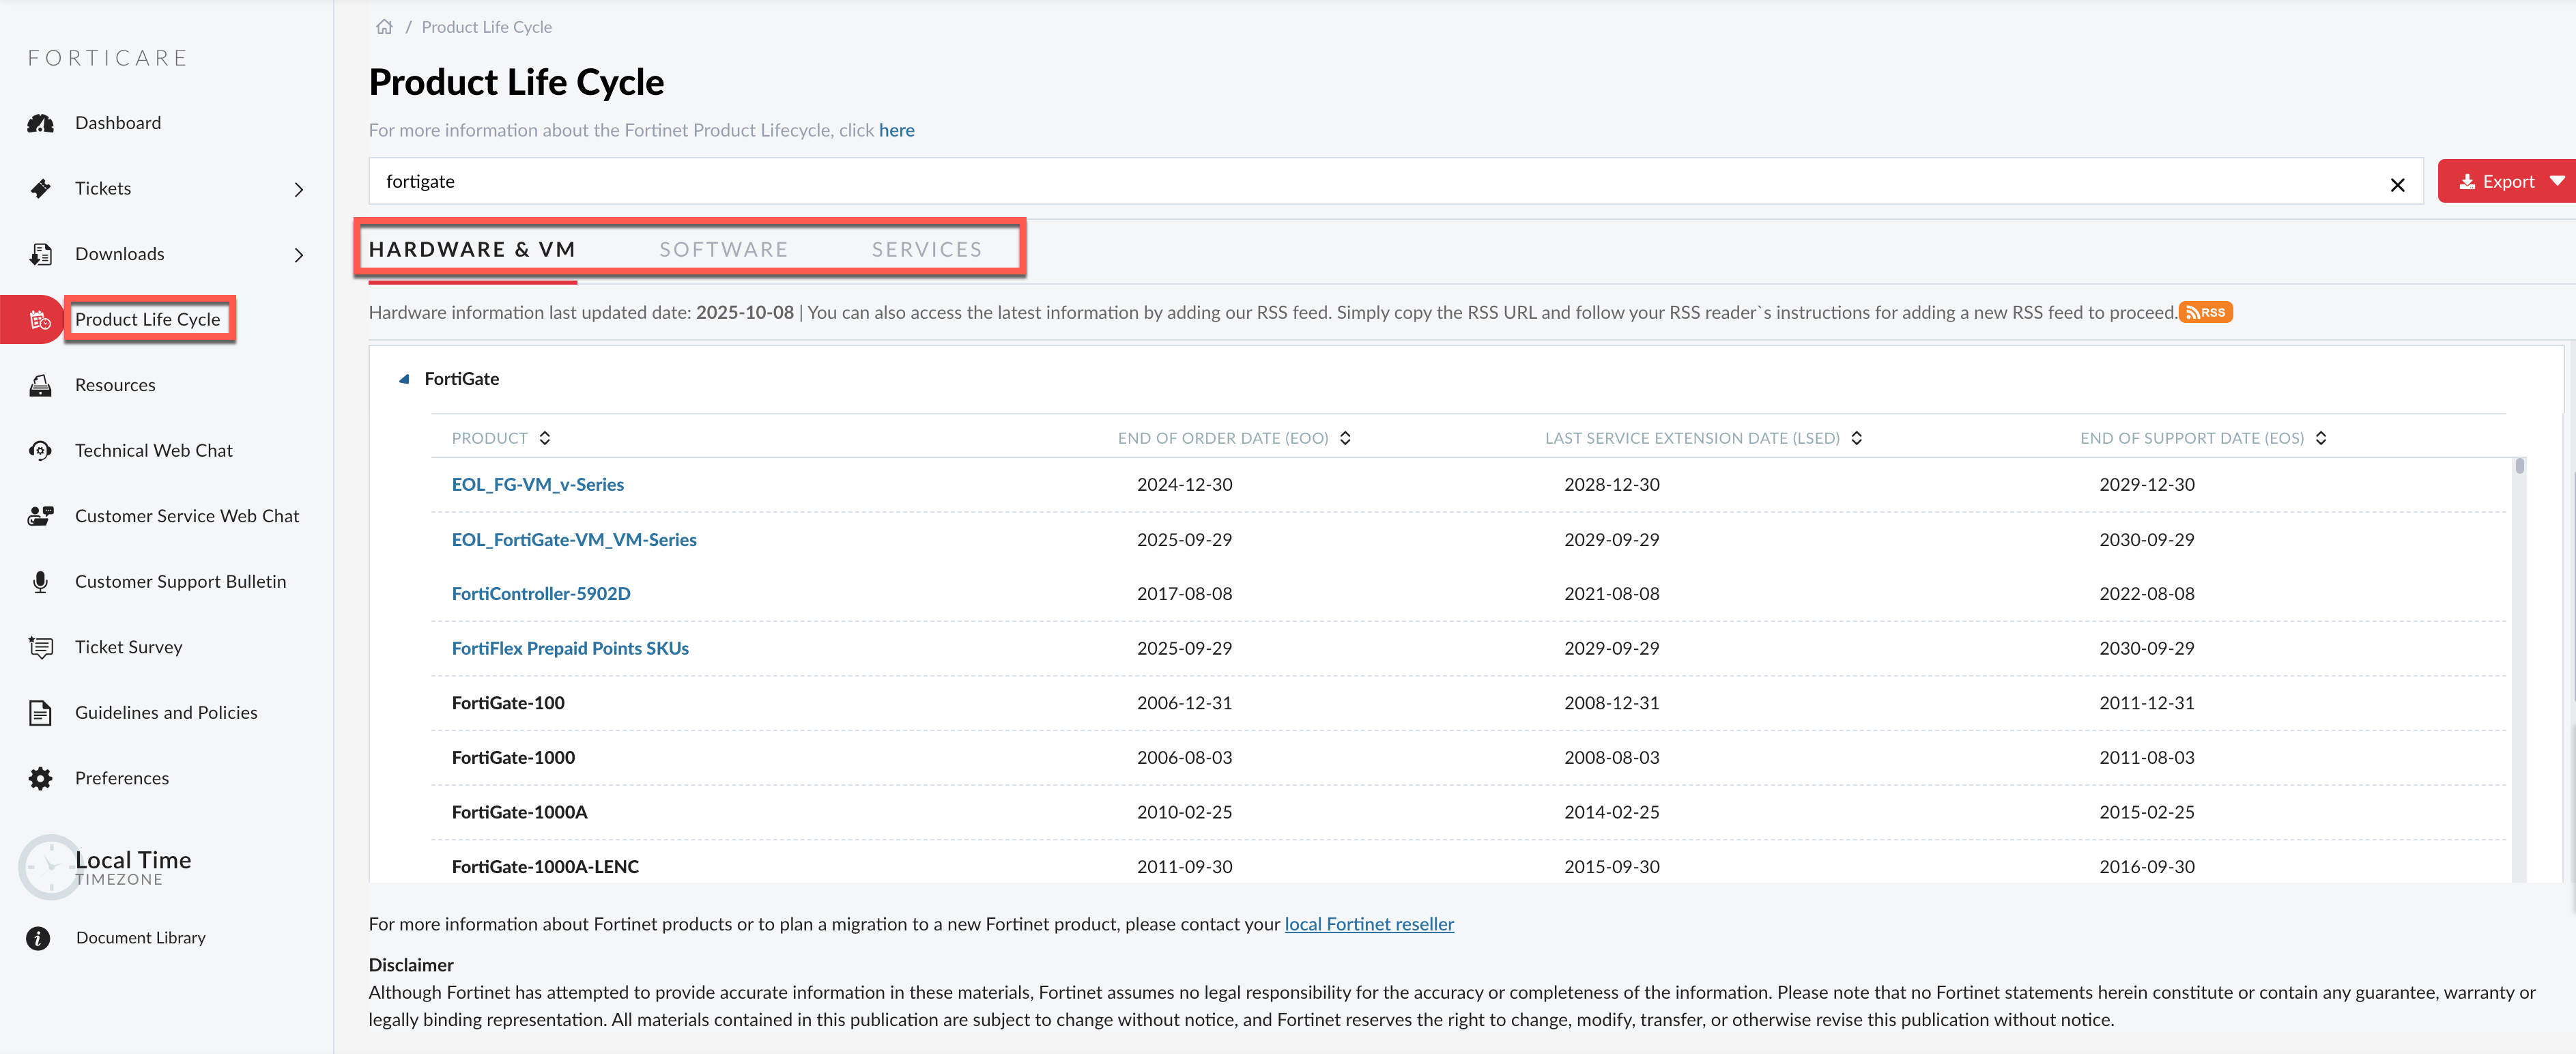This screenshot has width=2576, height=1054.
Task: Expand the Downloads submenu chevron
Action: (x=298, y=255)
